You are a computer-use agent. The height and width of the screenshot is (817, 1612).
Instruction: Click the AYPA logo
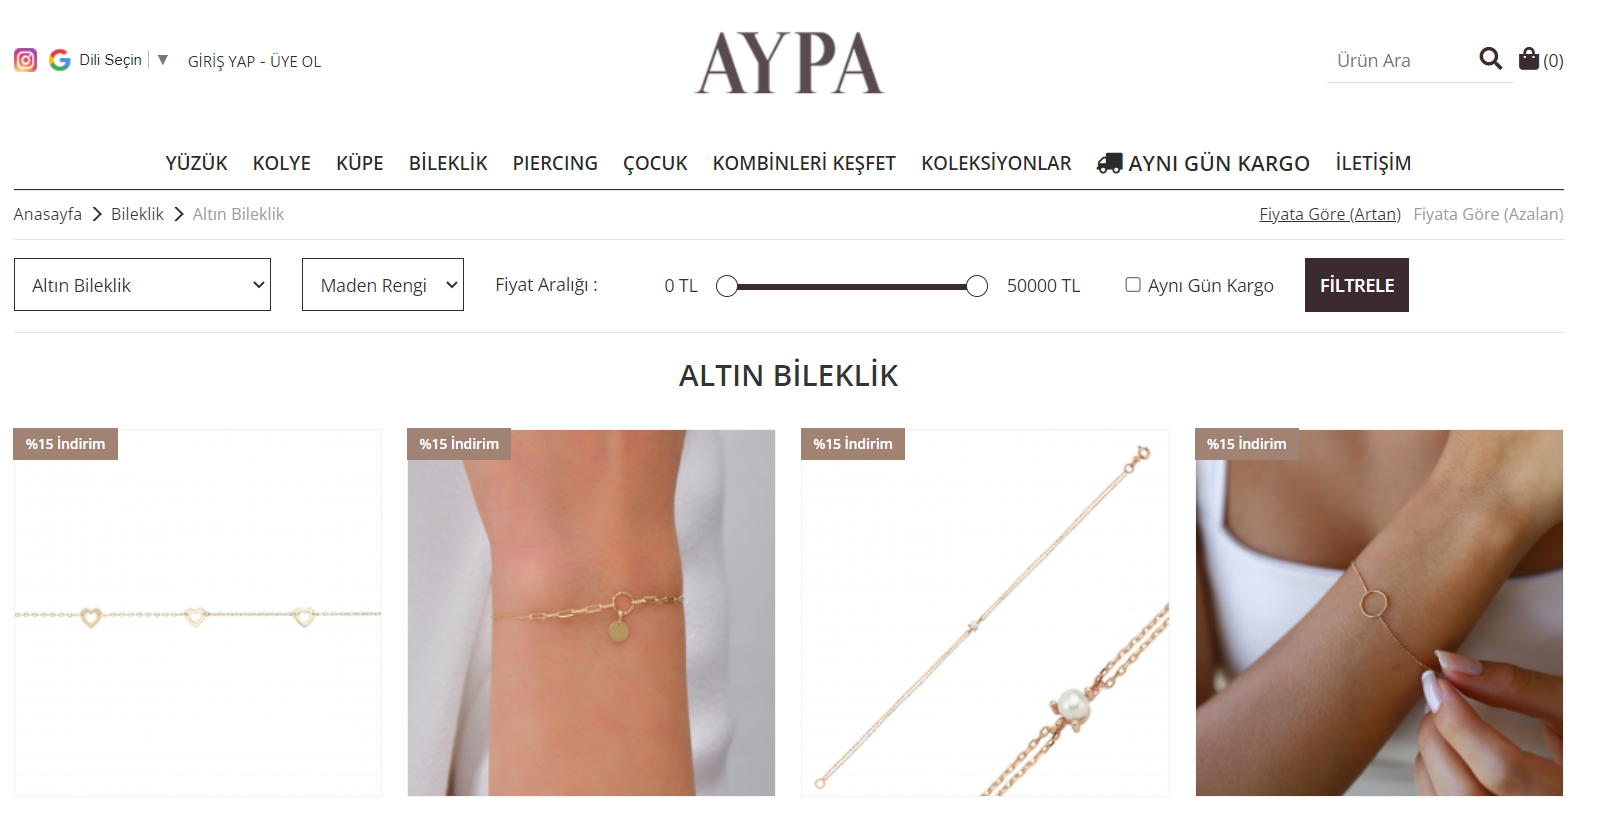pos(790,63)
